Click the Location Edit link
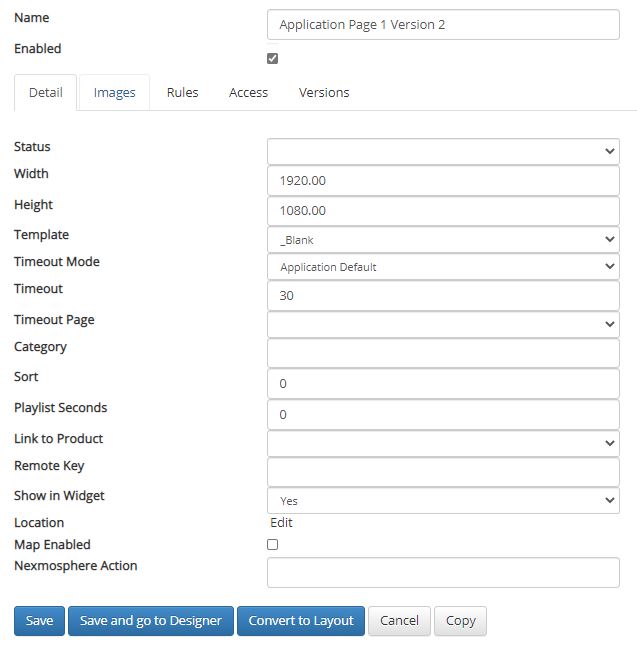 click(281, 522)
